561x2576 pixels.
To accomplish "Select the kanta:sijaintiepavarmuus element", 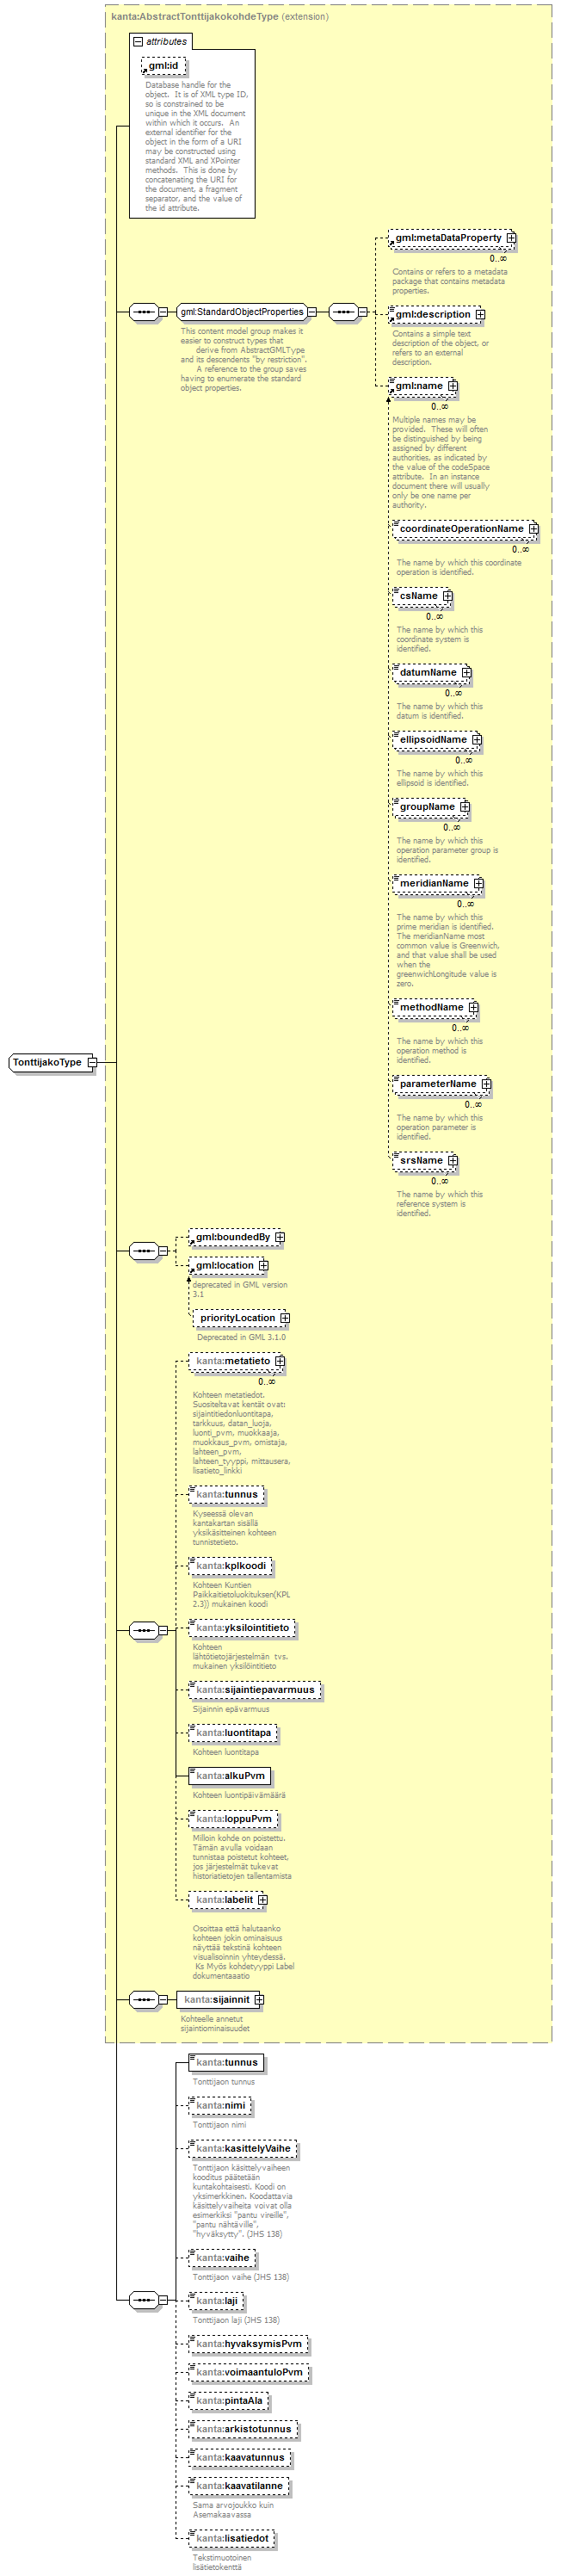I will click(255, 1690).
